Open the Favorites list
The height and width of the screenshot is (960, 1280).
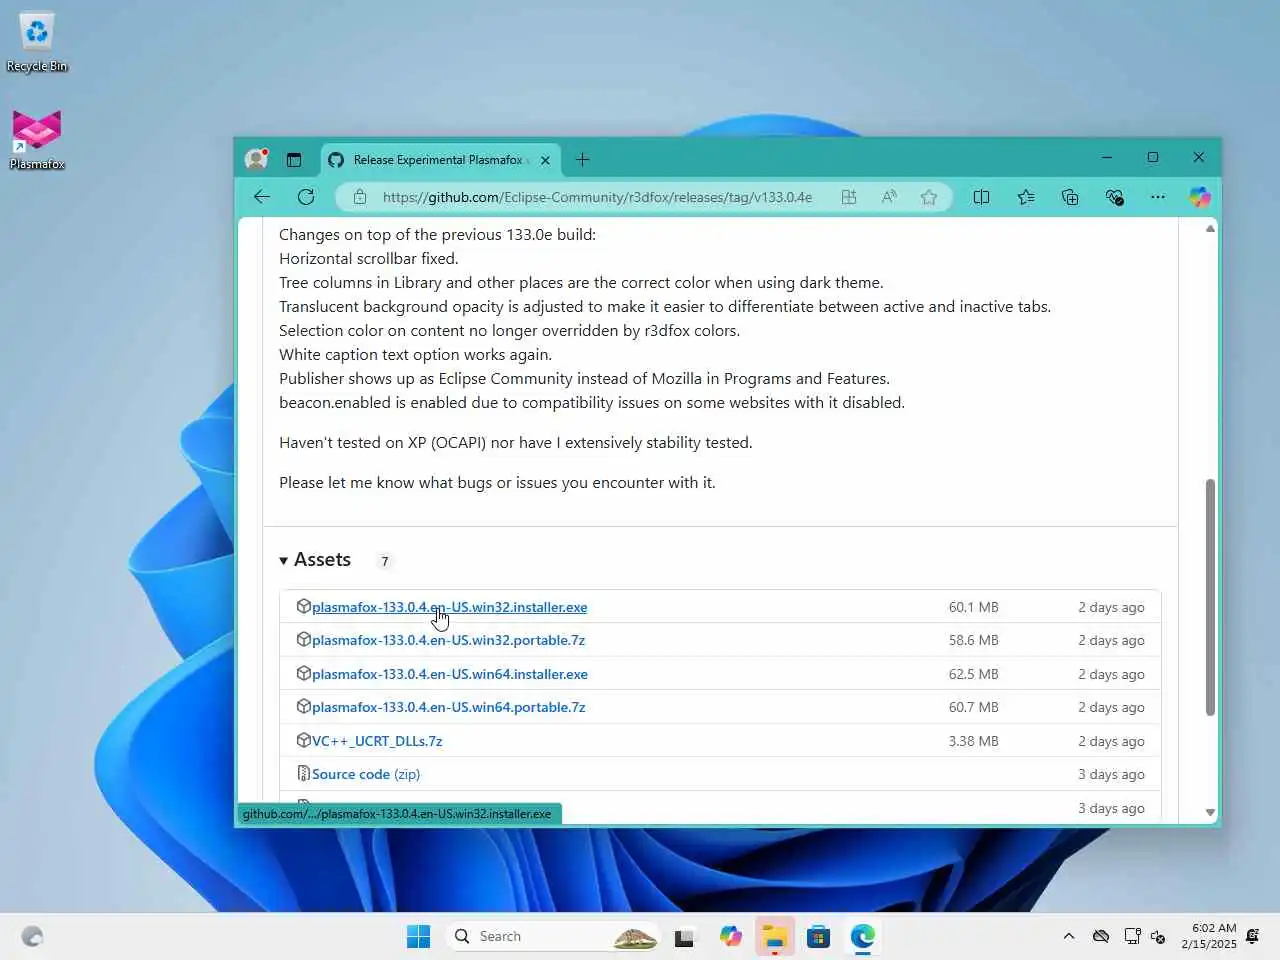coord(1026,197)
